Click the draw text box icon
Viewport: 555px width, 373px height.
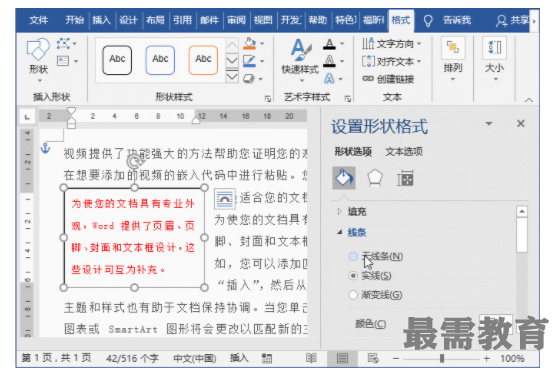(63, 61)
